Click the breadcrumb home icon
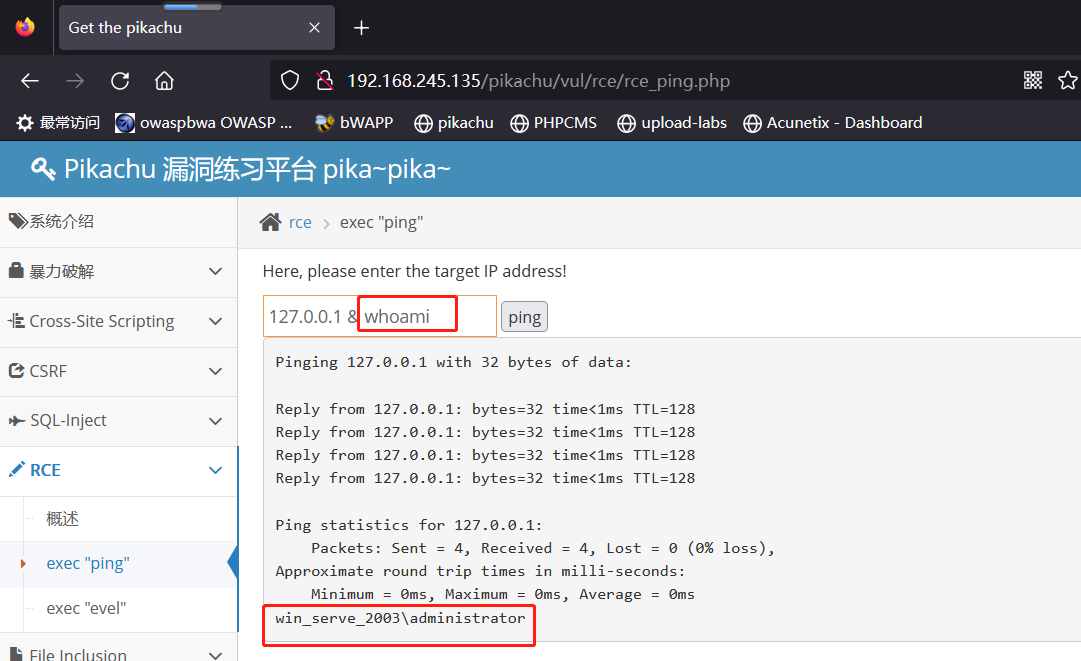 pyautogui.click(x=270, y=222)
